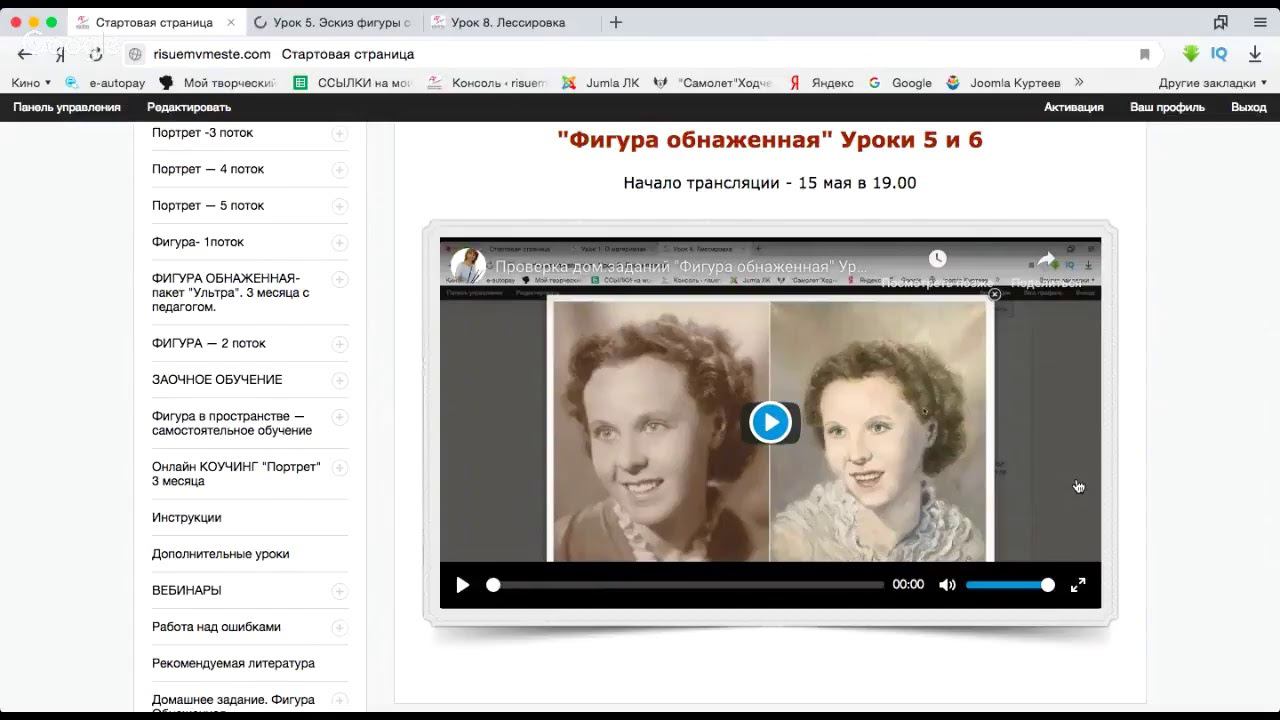
Task: Switch to the Урок 8. Лессировка tab
Action: tap(508, 22)
